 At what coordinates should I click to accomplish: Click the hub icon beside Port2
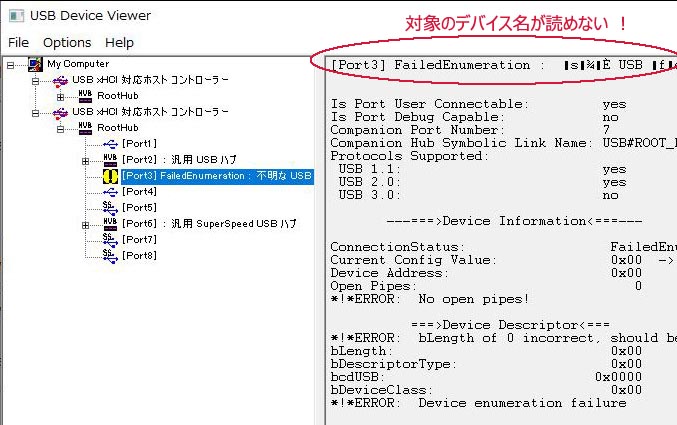pos(110,160)
